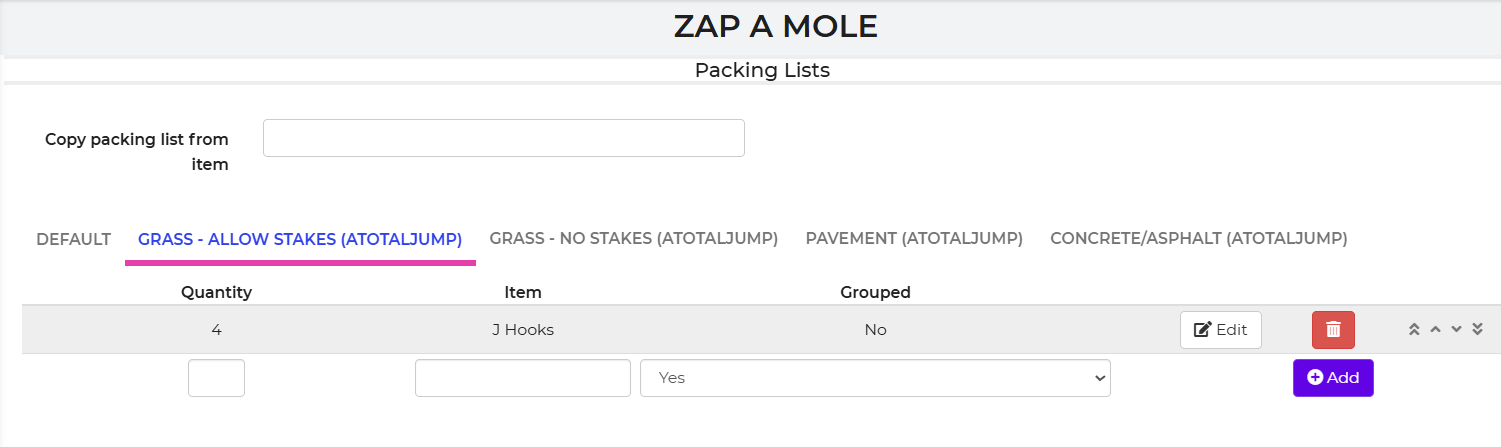This screenshot has width=1501, height=447.
Task: Move J Hooks row up one position
Action: pos(1435,330)
